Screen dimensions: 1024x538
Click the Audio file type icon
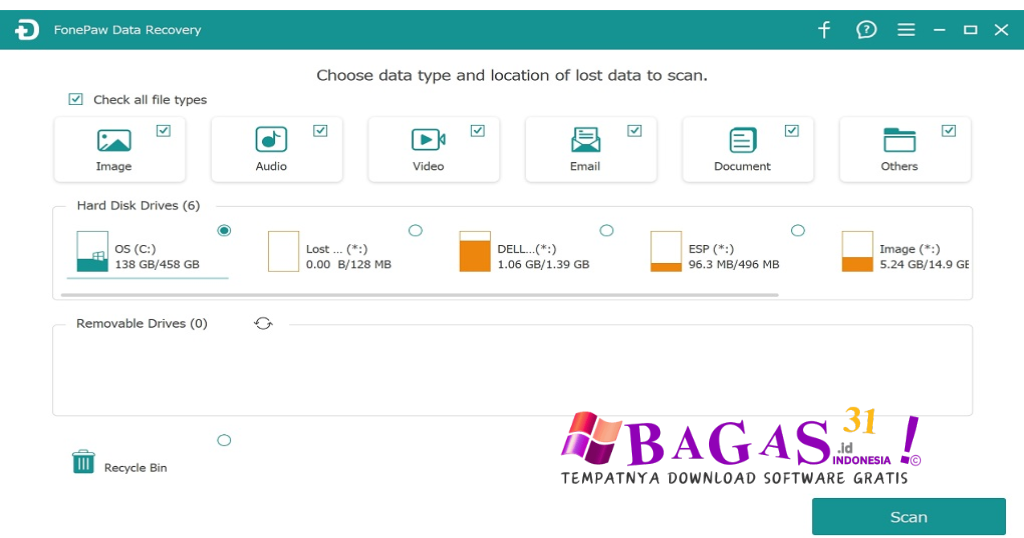pyautogui.click(x=271, y=140)
